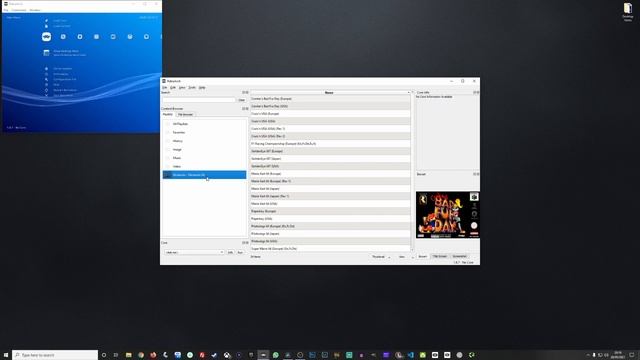Click the icon beside the Nintendo 64 playlist
The image size is (640, 360).
click(x=167, y=175)
